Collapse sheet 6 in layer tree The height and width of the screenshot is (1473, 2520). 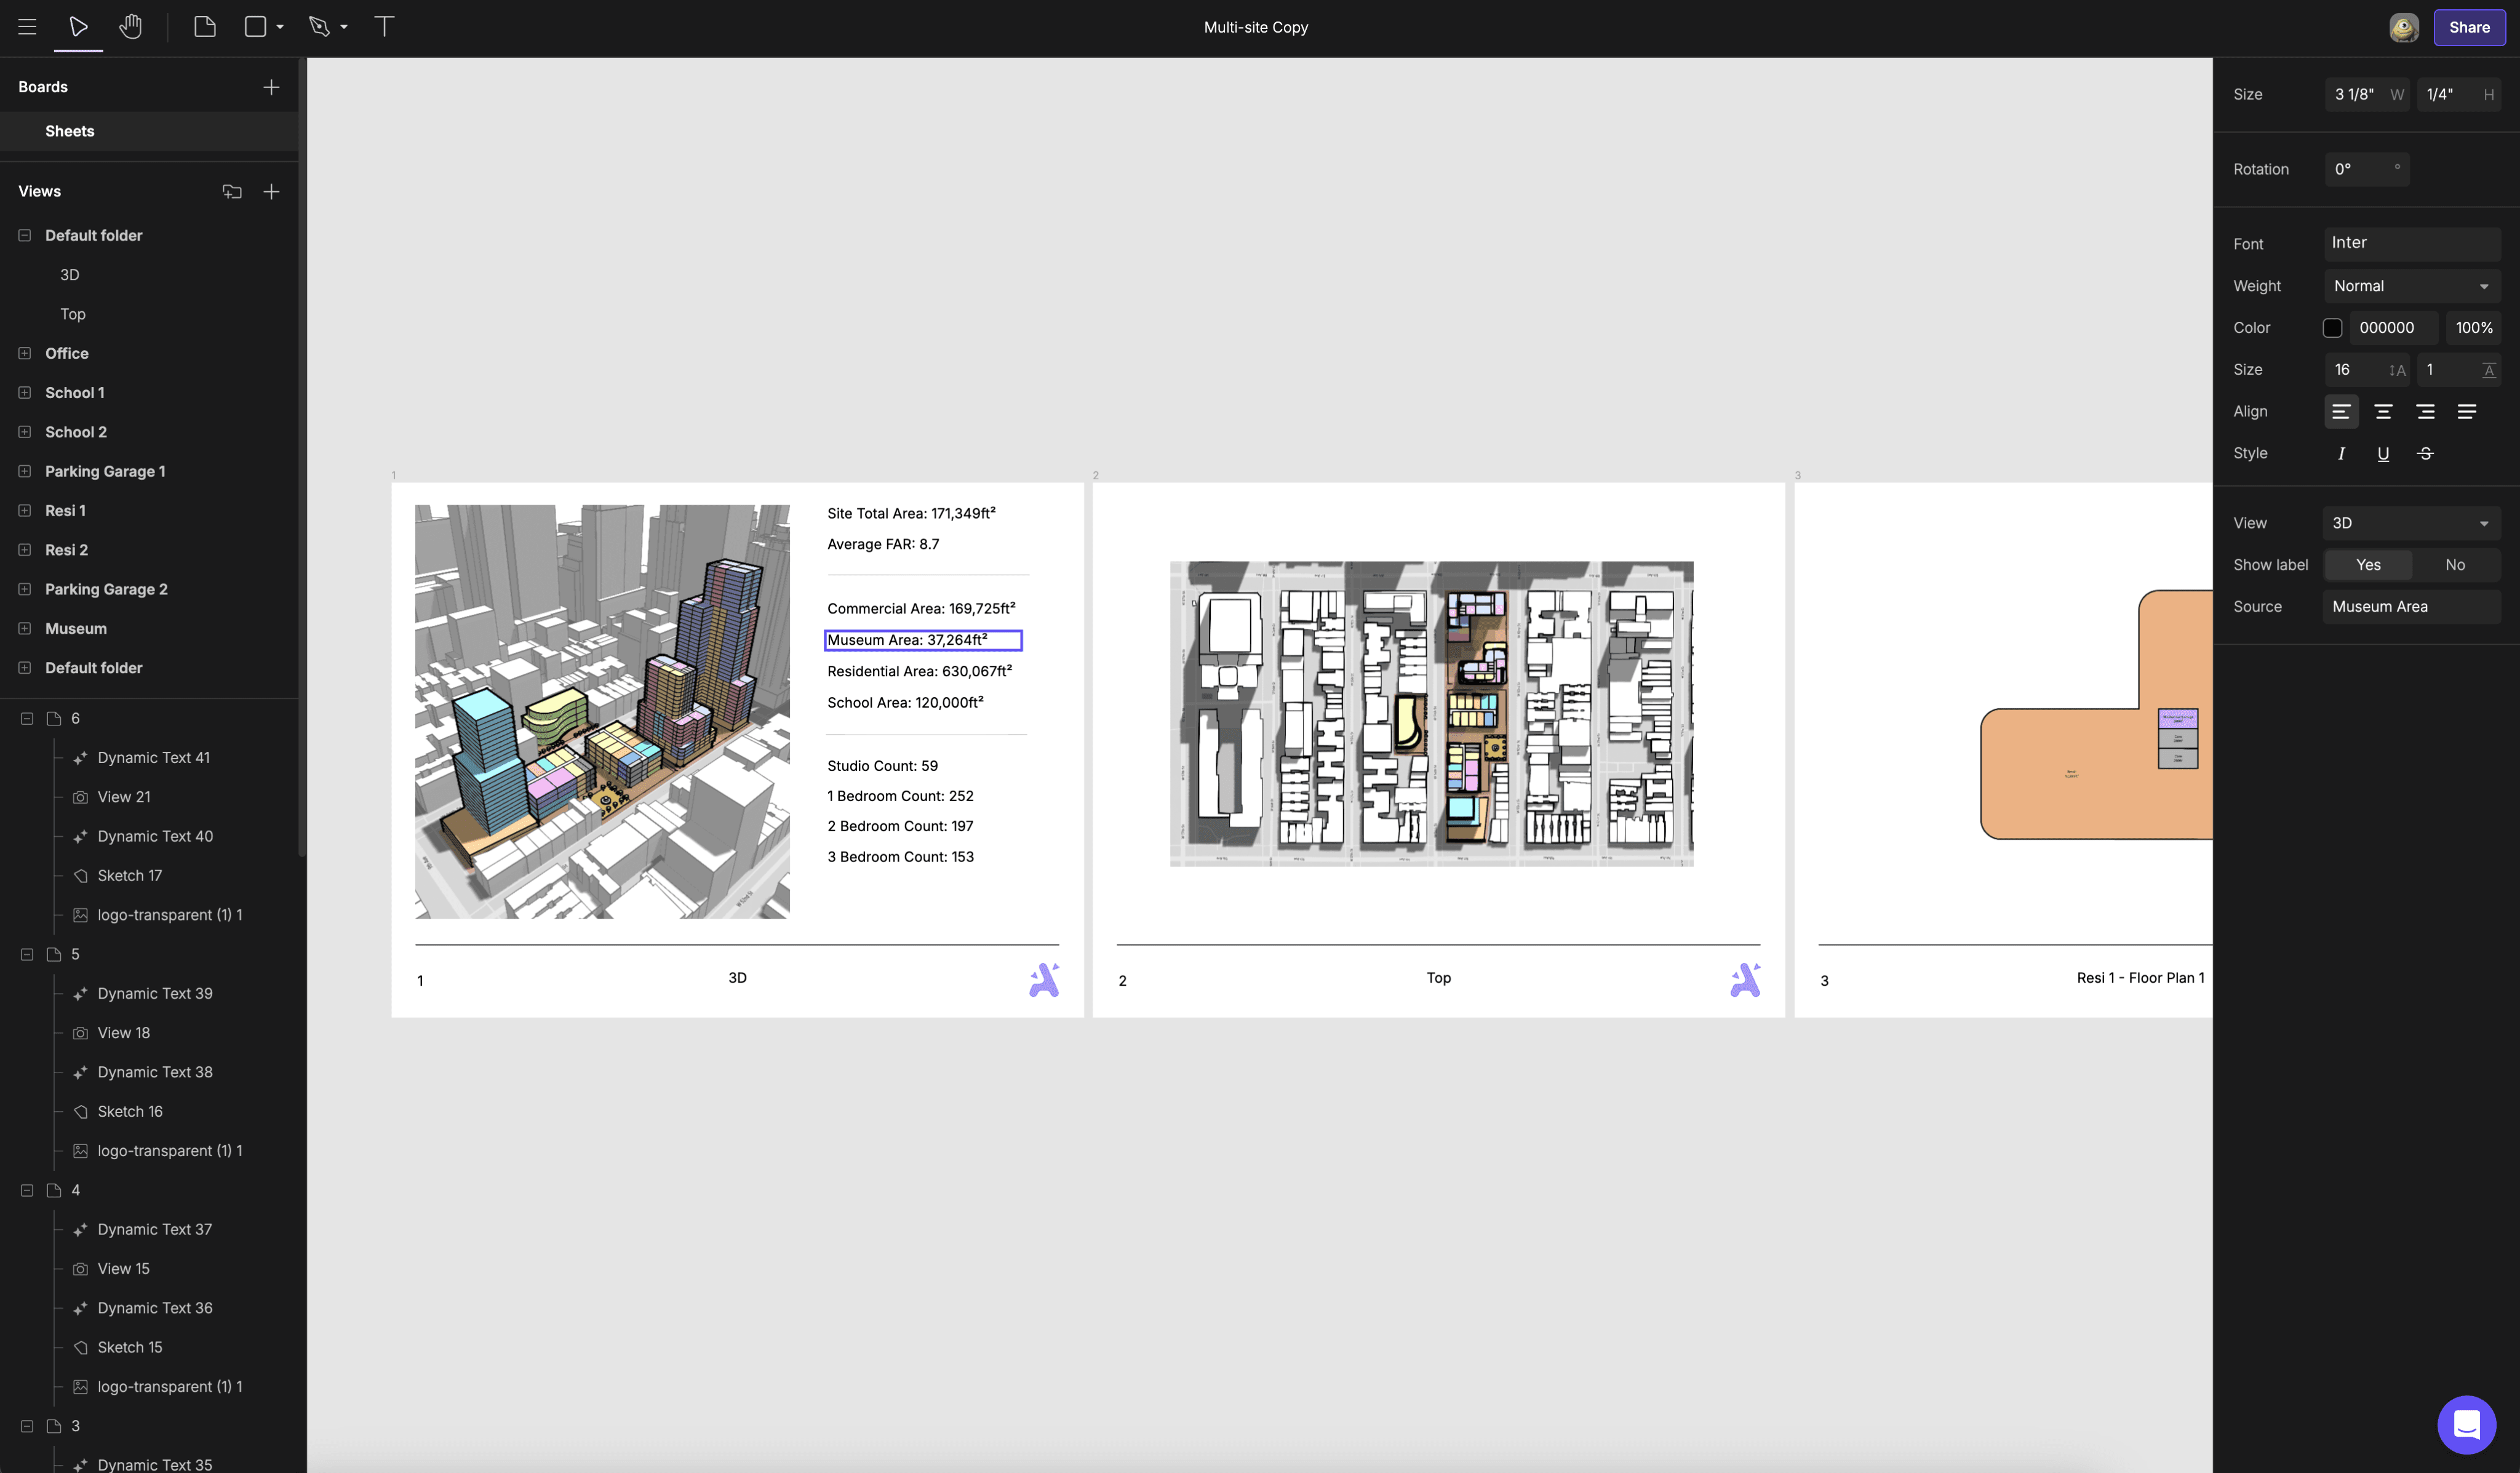27,718
